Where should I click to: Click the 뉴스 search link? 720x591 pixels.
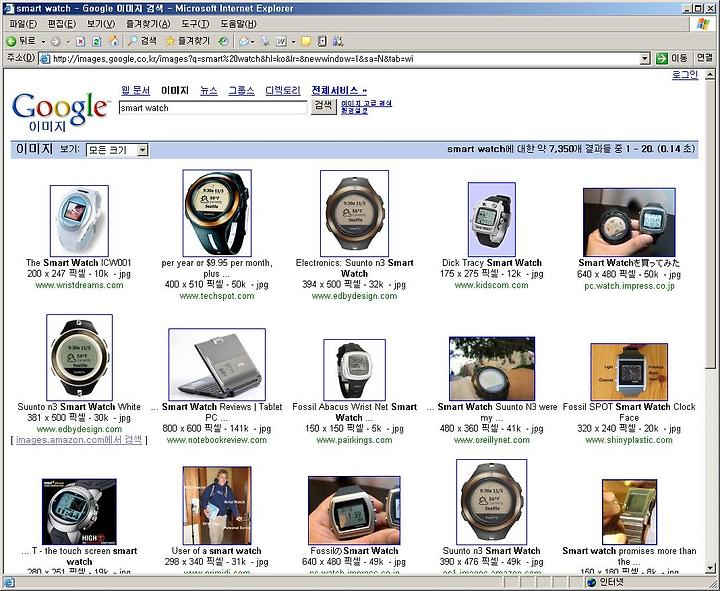pos(209,90)
